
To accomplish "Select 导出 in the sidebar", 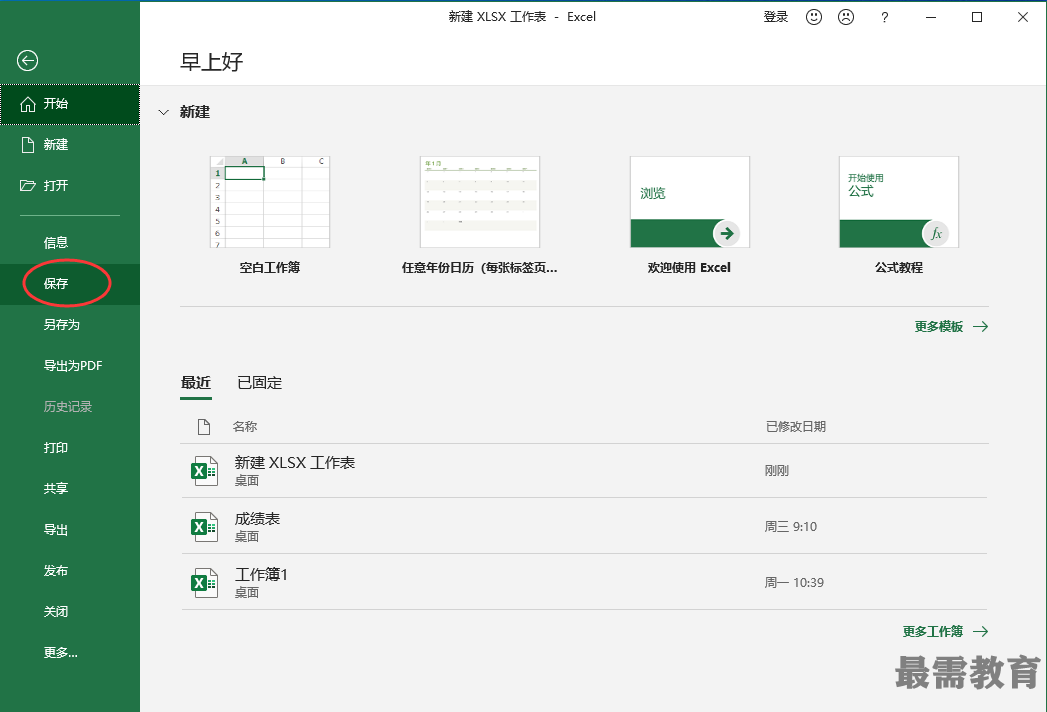I will [70, 530].
